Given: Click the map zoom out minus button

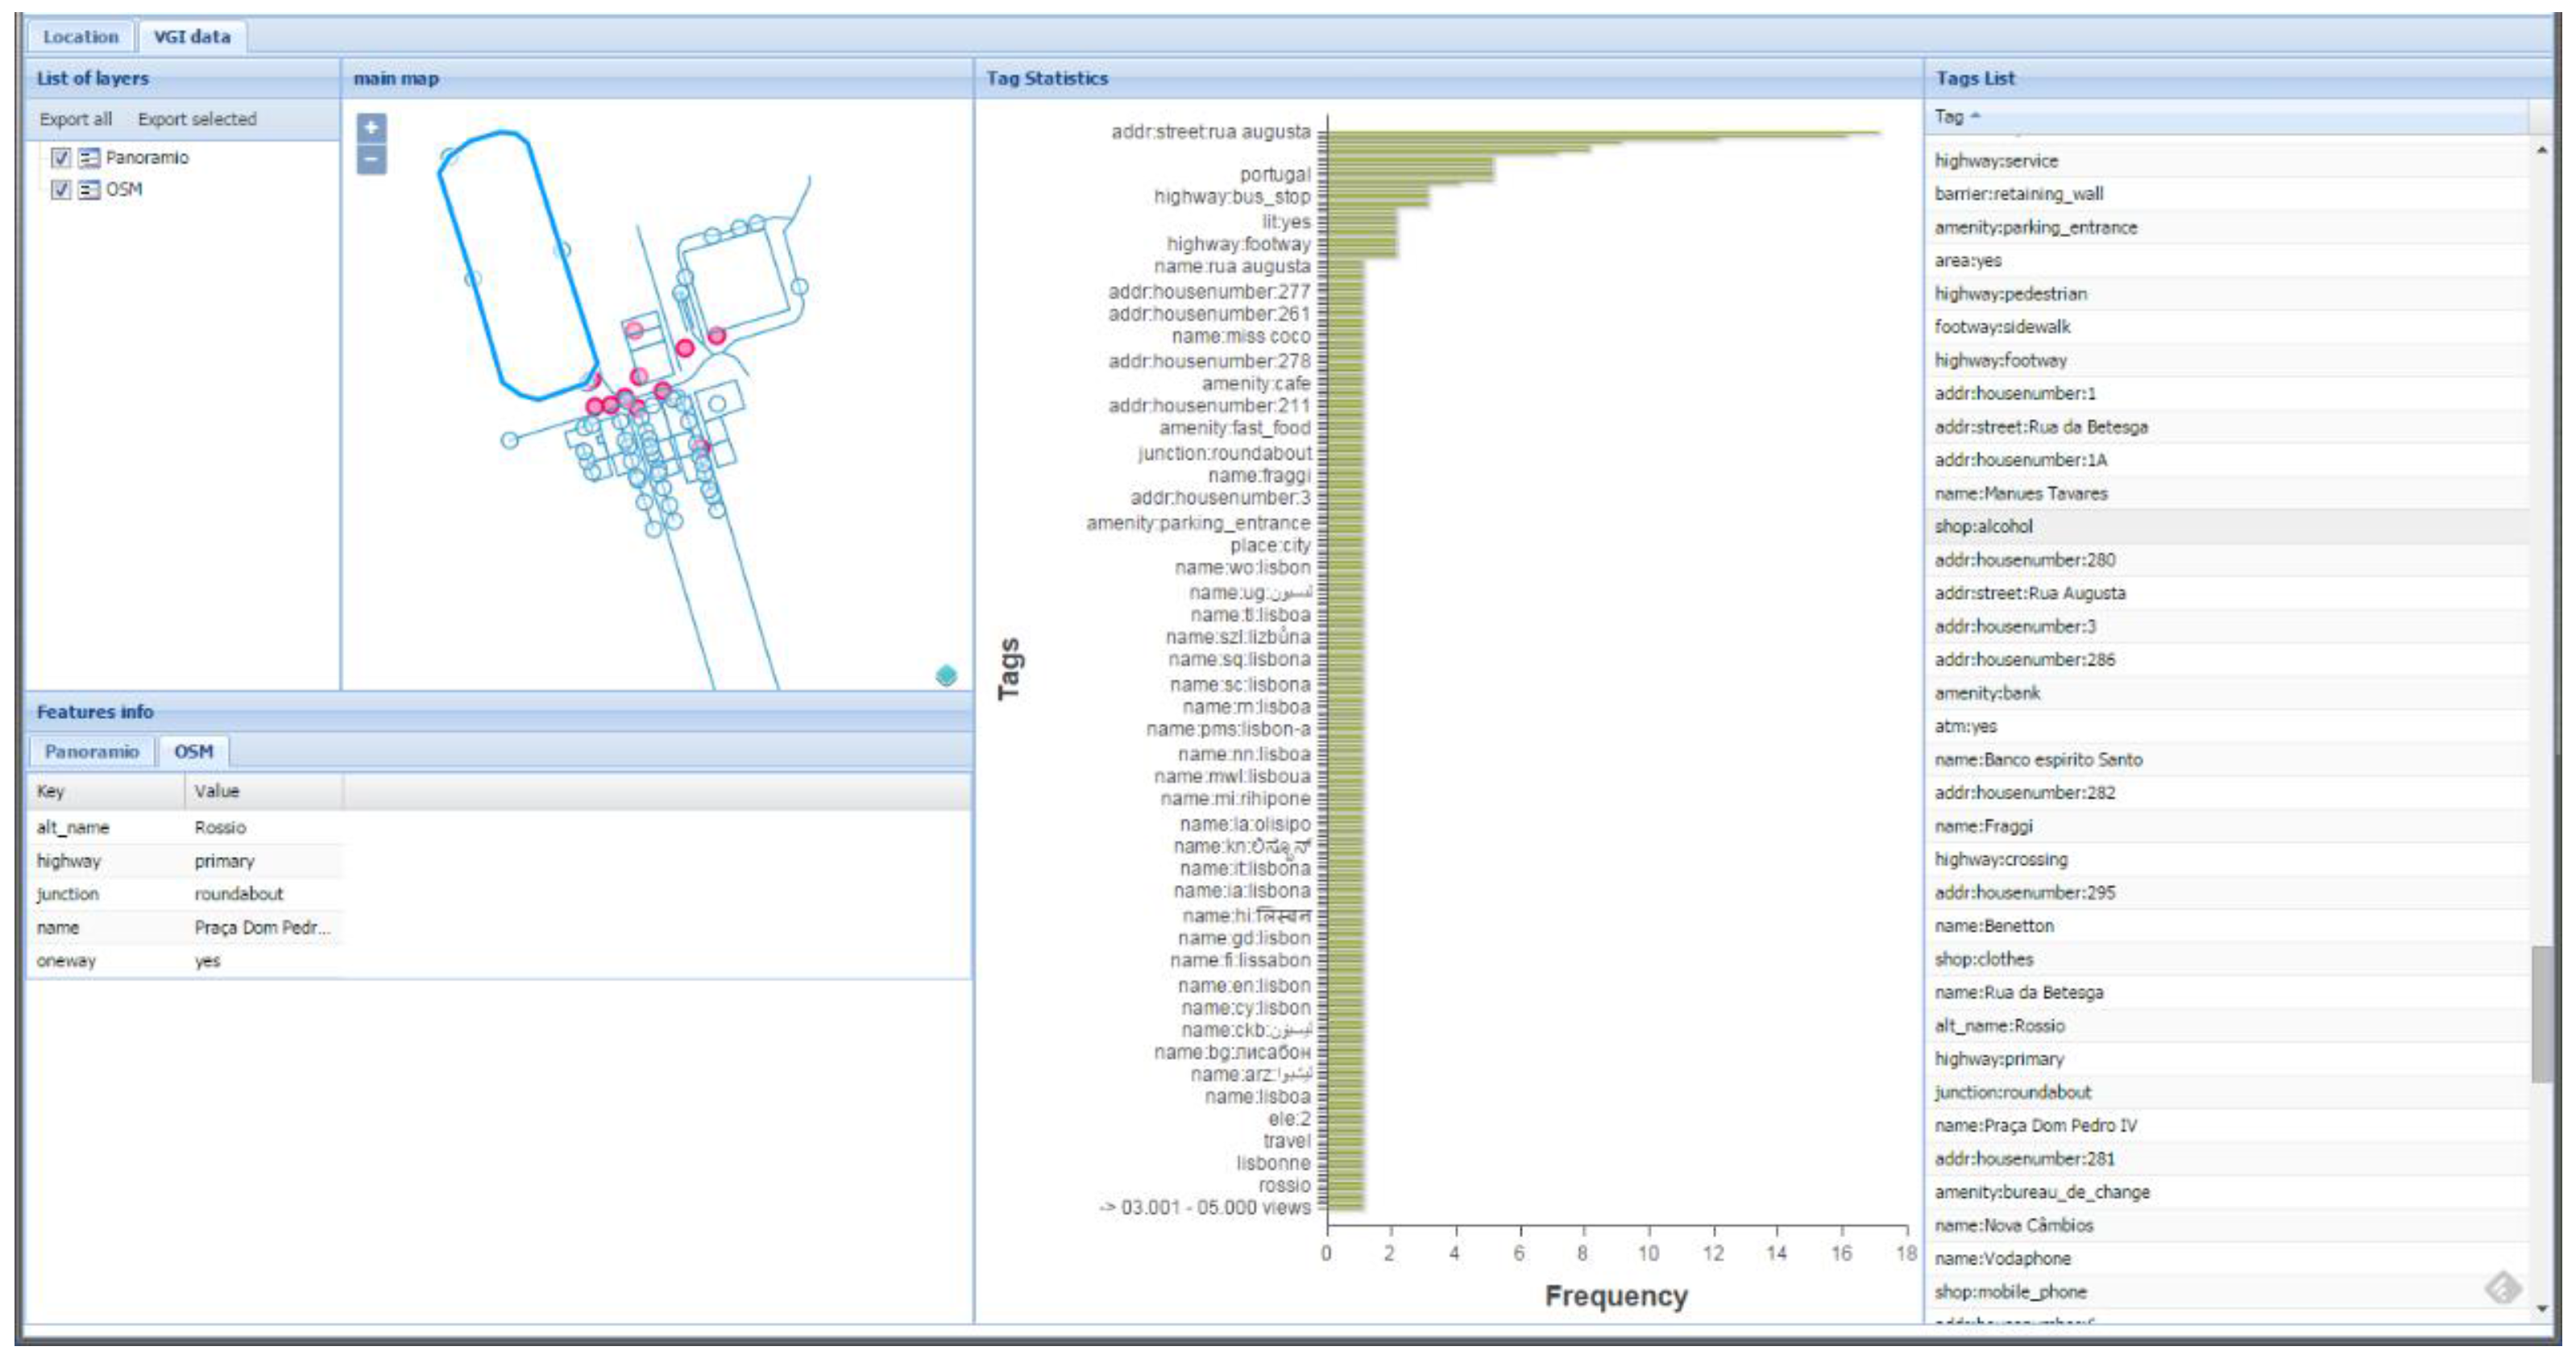Looking at the screenshot, I should point(371,160).
